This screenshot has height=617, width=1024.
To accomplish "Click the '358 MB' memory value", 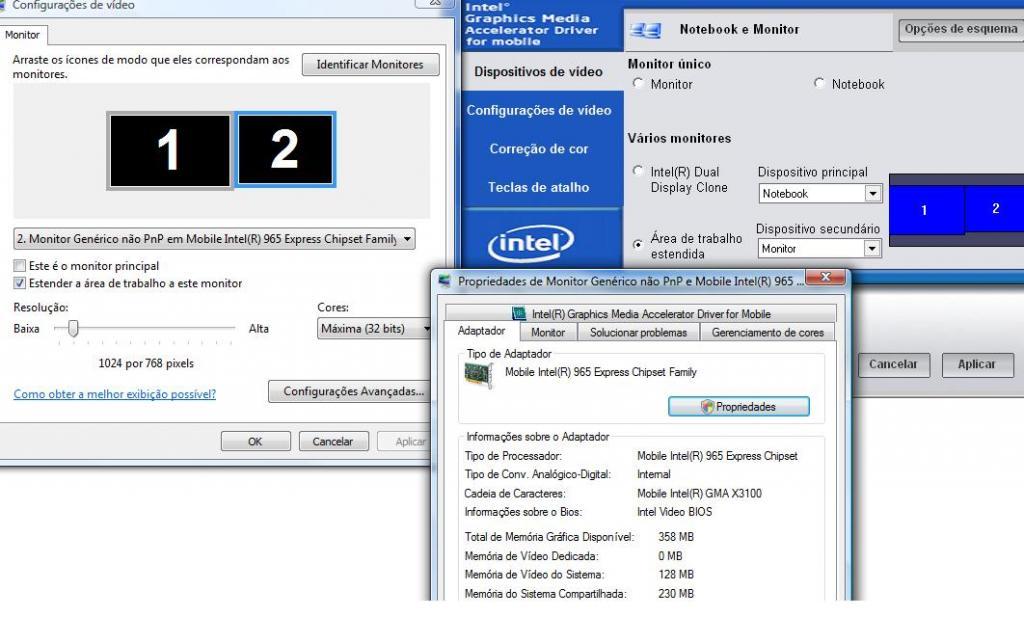I will pyautogui.click(x=676, y=537).
